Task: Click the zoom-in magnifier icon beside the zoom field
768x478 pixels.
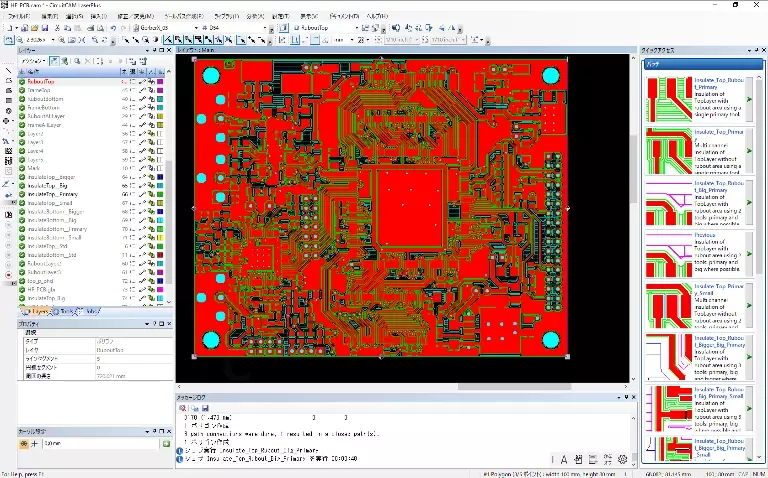Action: click(x=62, y=40)
